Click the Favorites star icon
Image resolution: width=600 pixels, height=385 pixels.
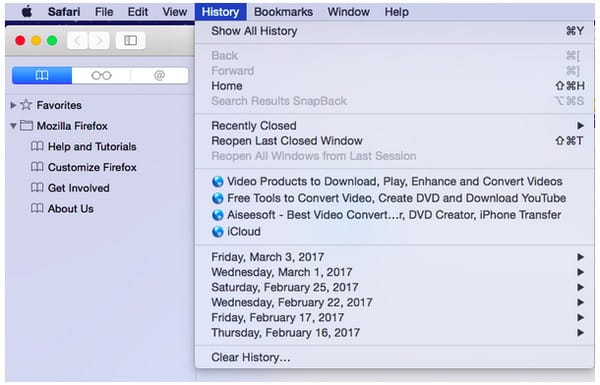tap(26, 104)
